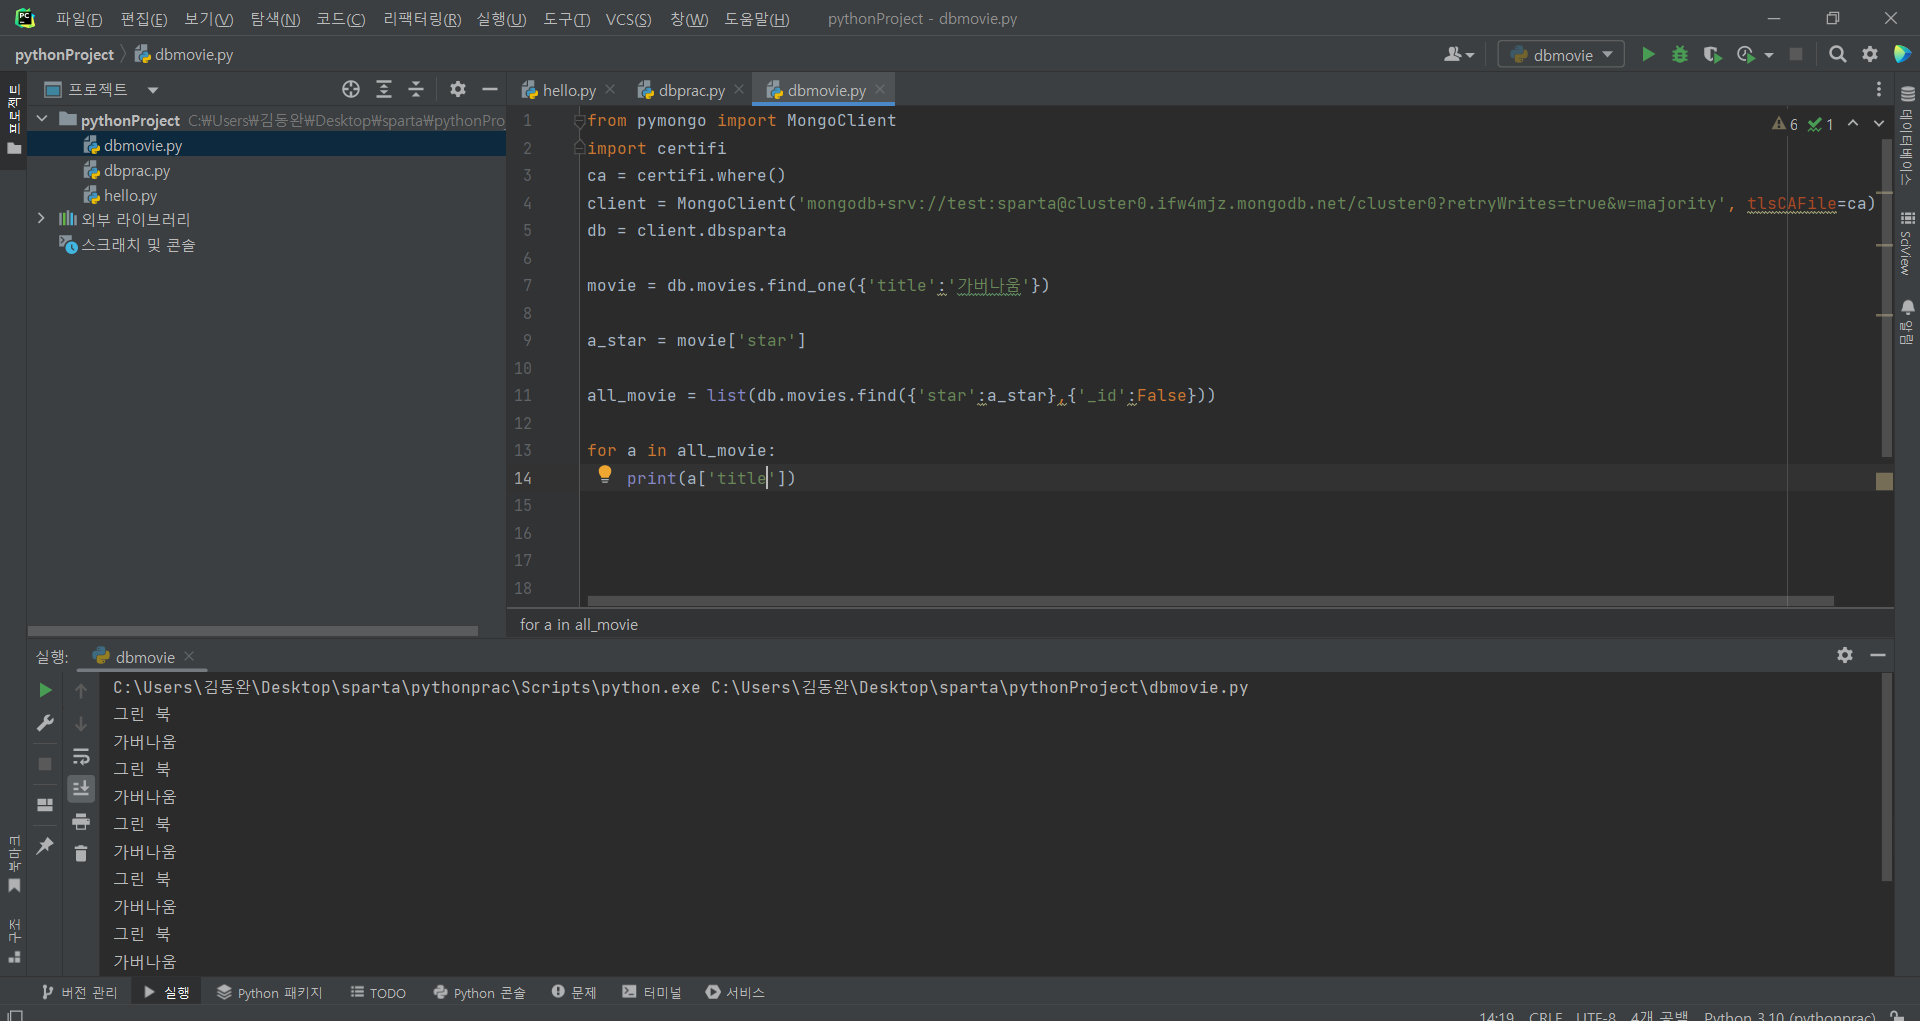Collapse all items in project tree

tap(416, 89)
